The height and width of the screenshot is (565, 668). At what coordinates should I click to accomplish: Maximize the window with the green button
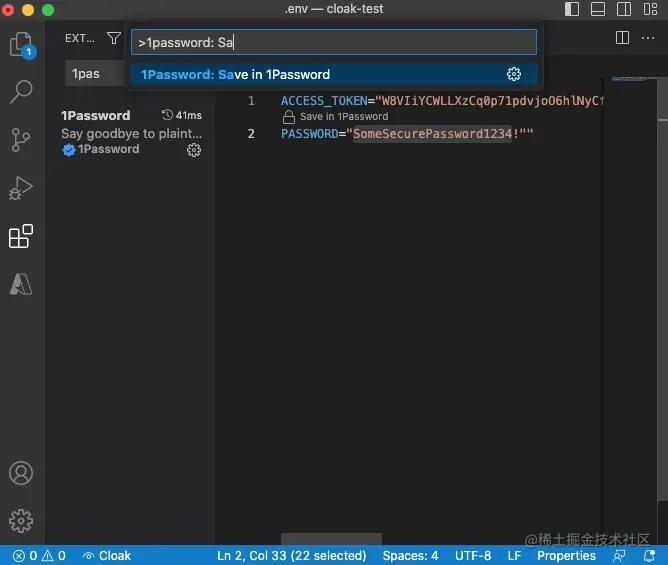[48, 9]
